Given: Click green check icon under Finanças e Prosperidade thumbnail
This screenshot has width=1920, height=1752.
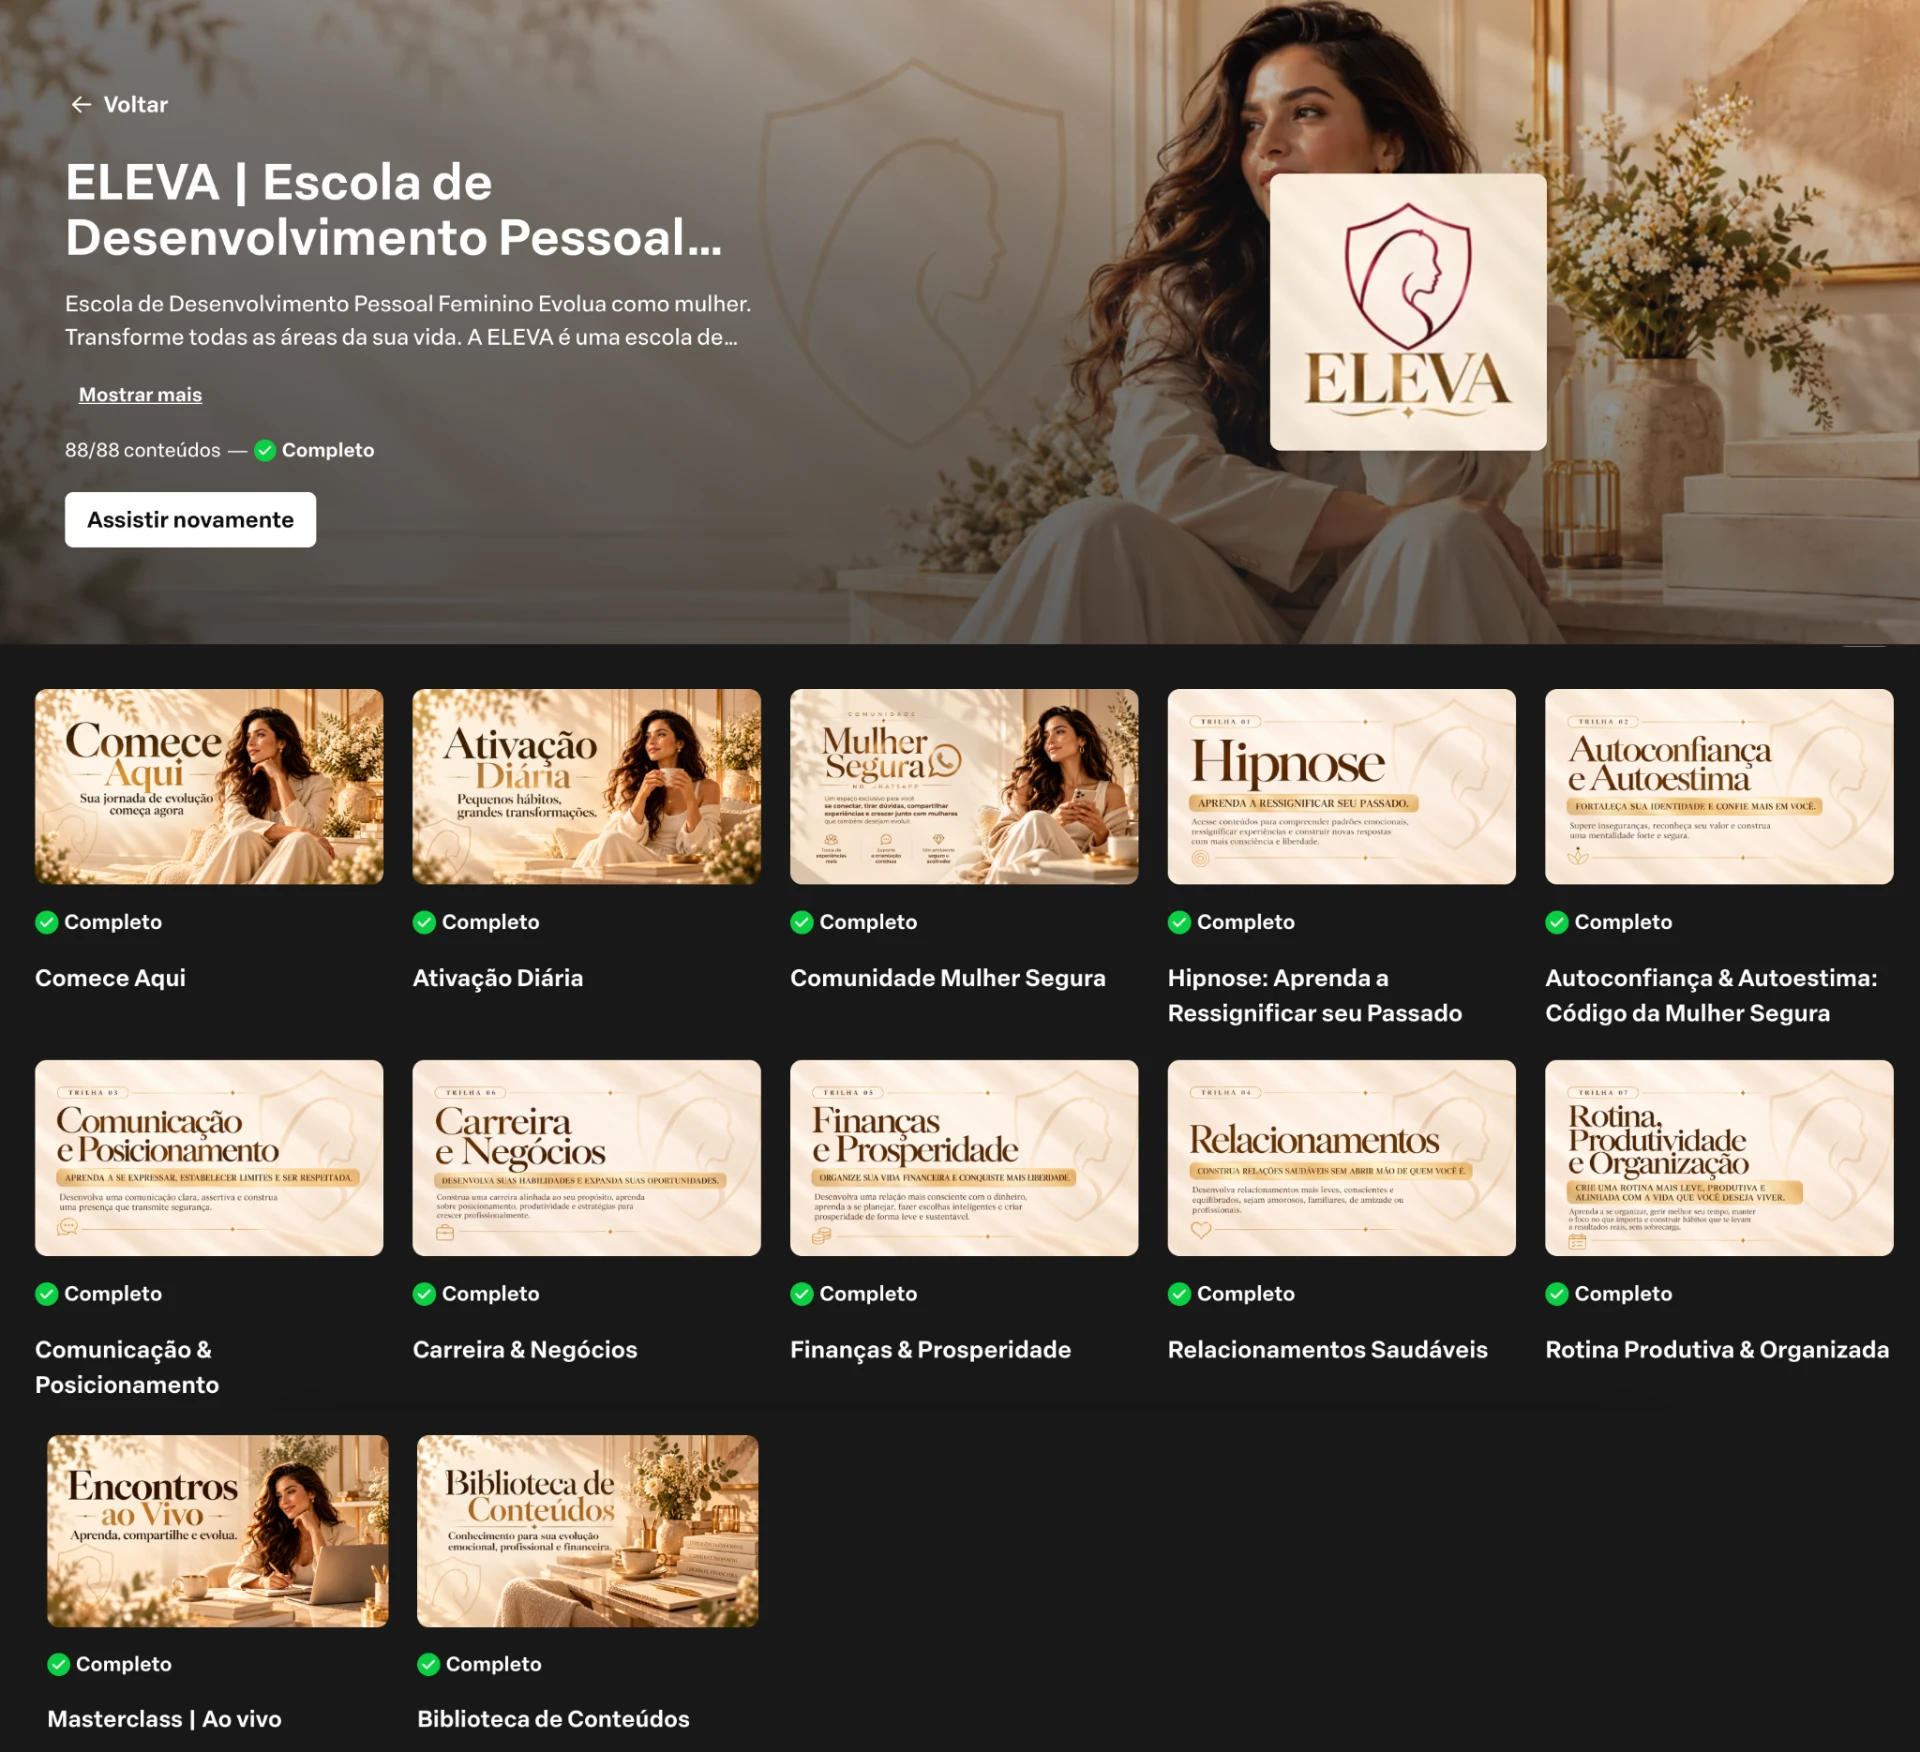Looking at the screenshot, I should (802, 1294).
